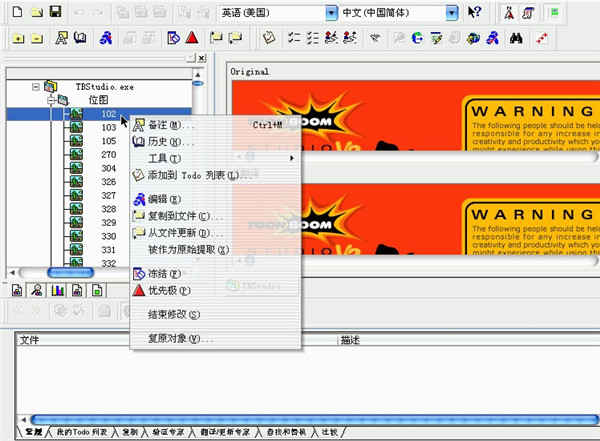Click the bottom list horizontal scrollbar
Viewport: 600px width, 441px height.
tap(314, 420)
